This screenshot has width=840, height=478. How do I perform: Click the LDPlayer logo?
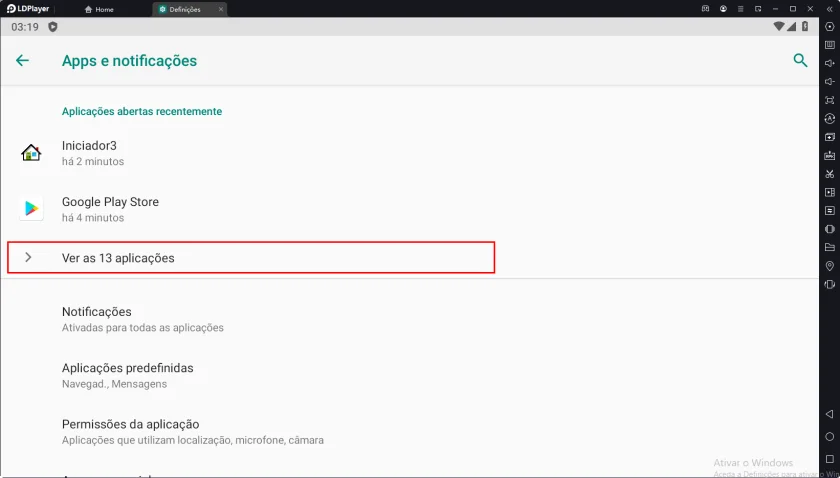(x=27, y=9)
